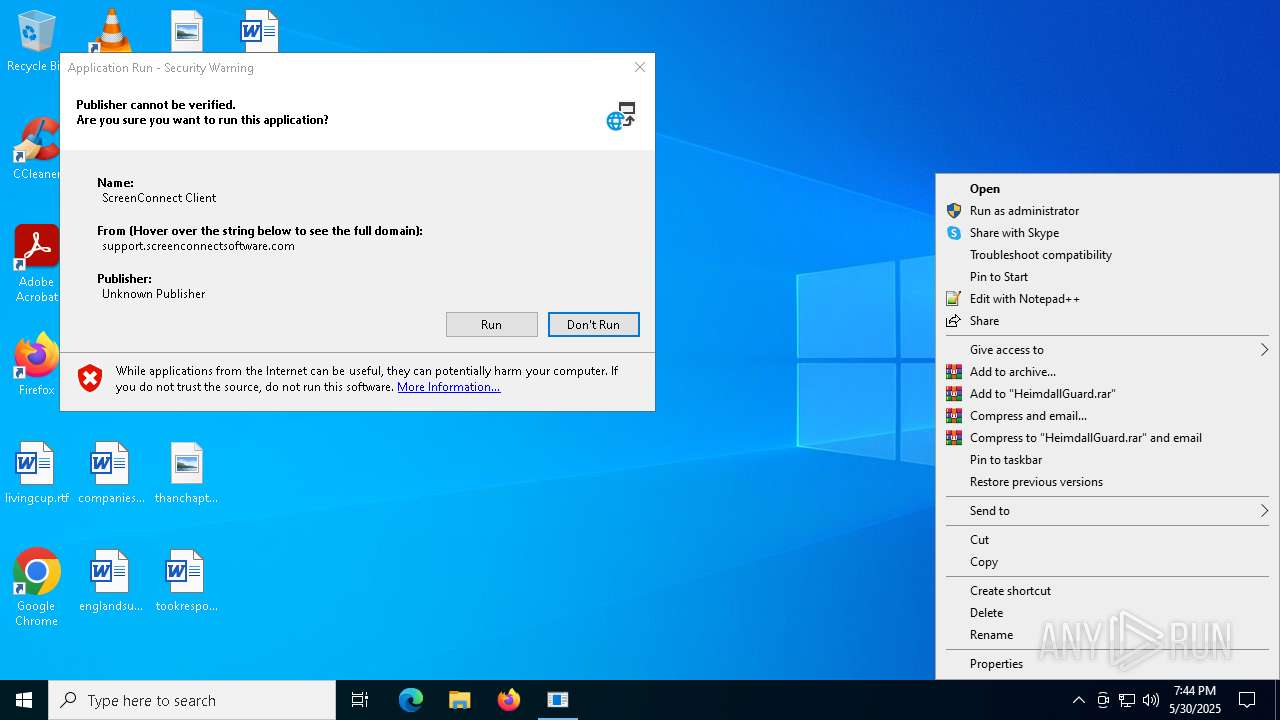Select the tookrespo Word document icon

pyautogui.click(x=186, y=580)
